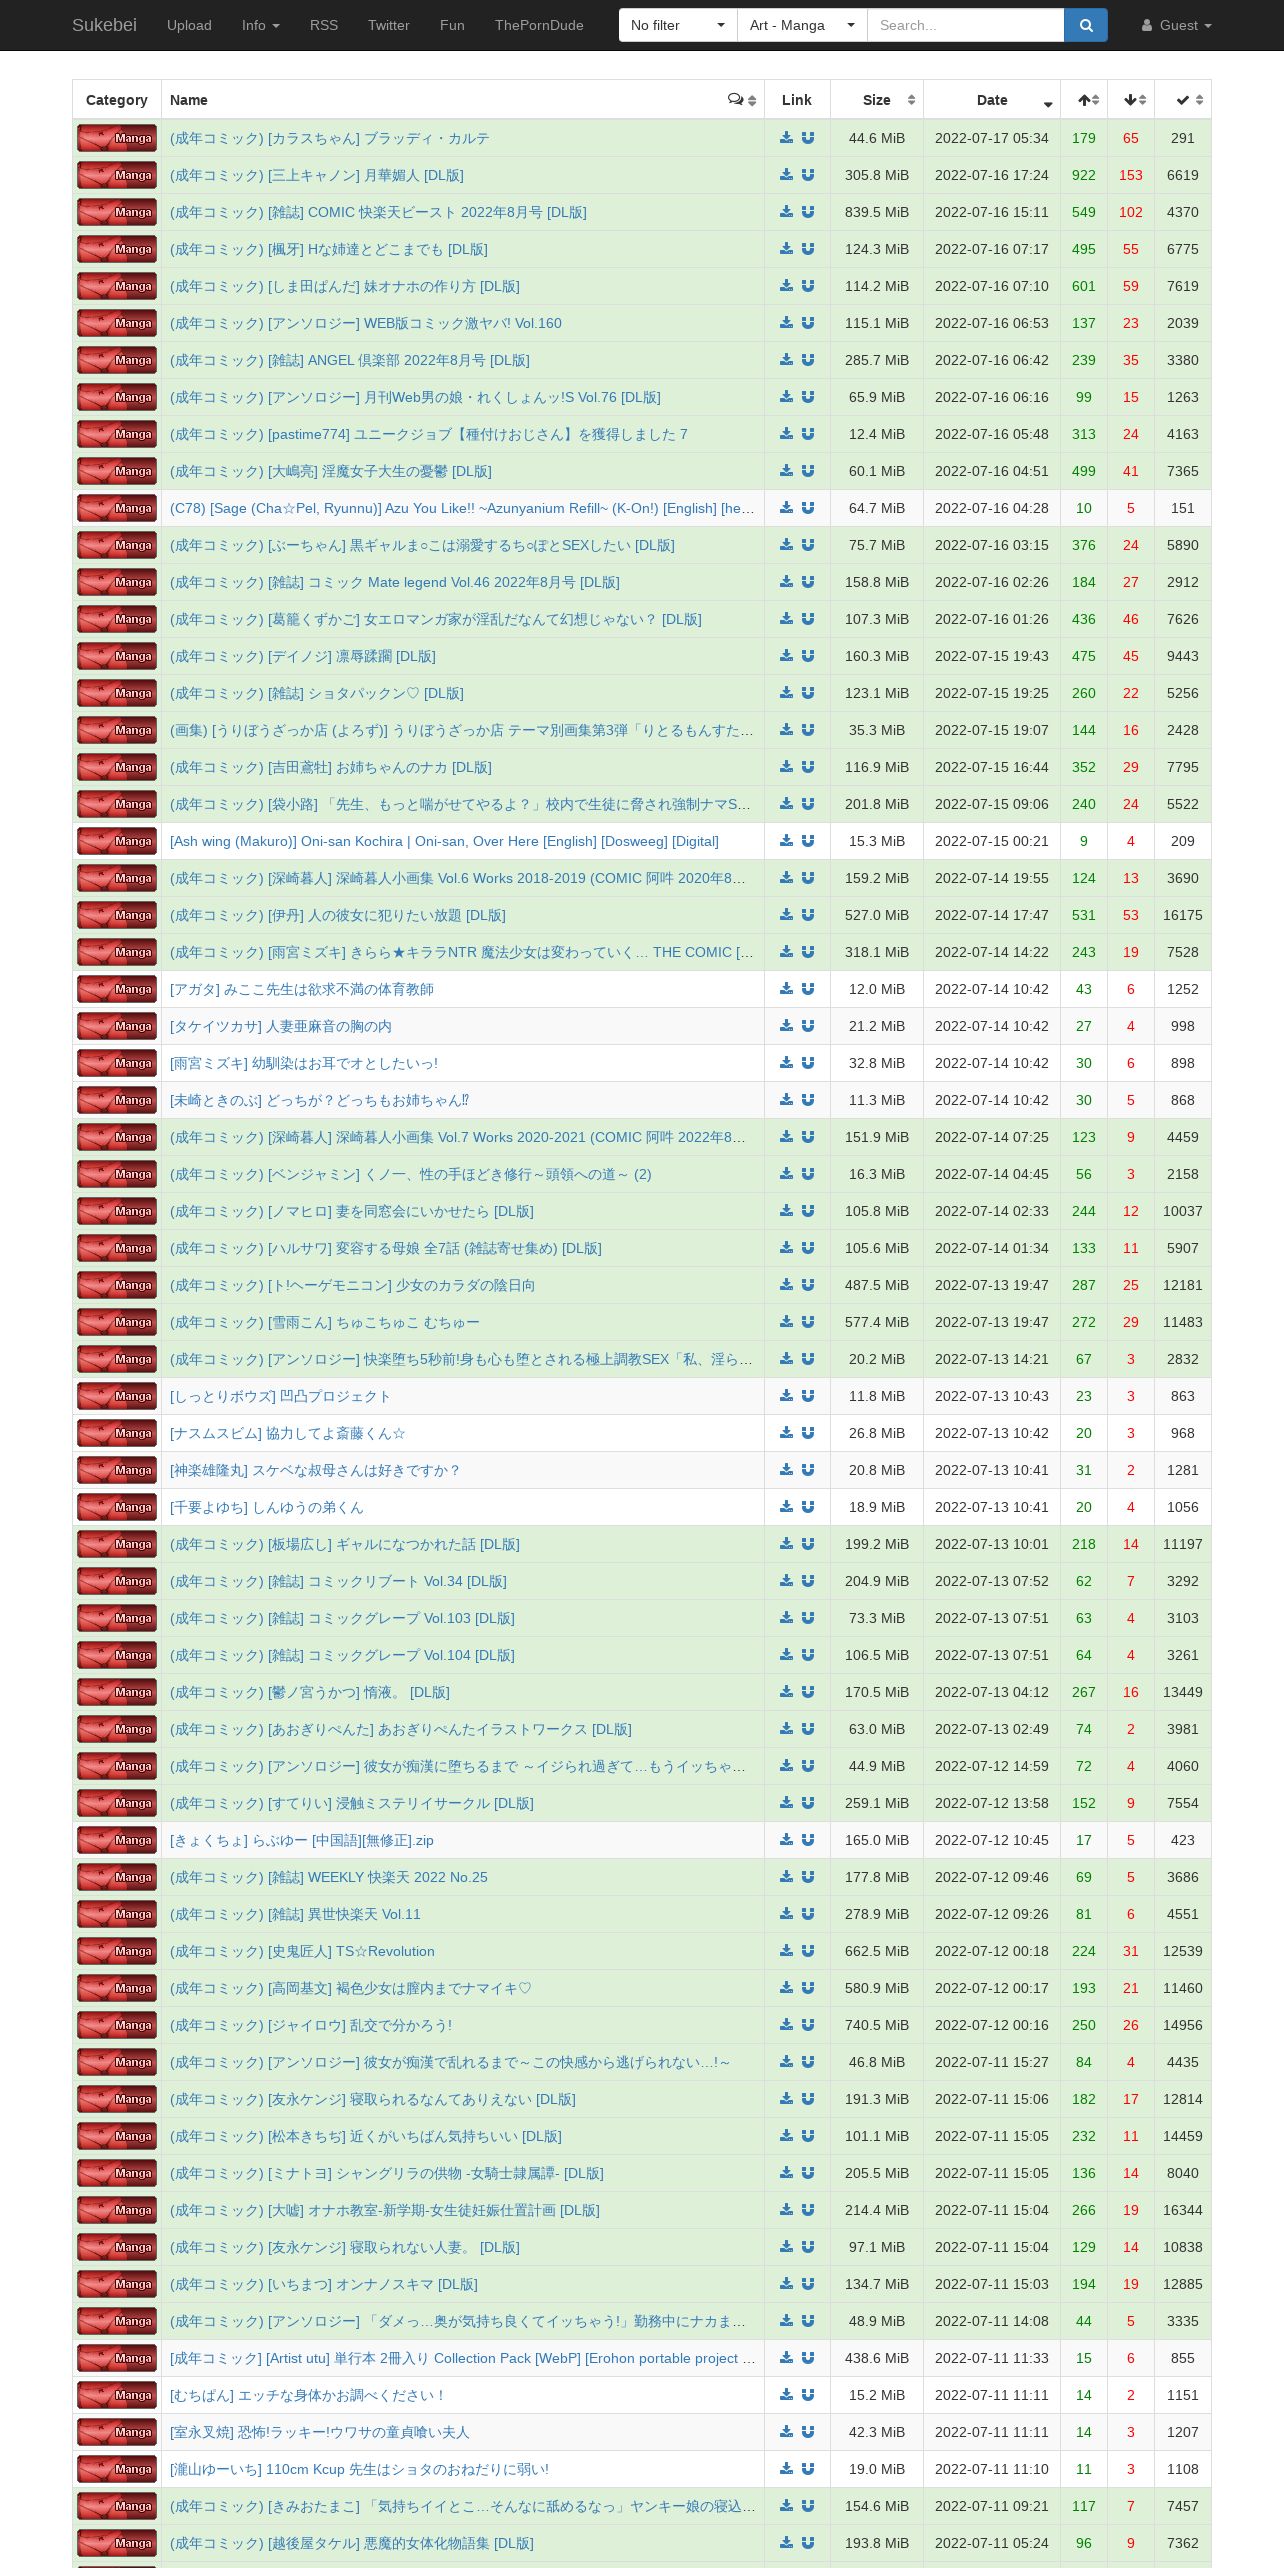Open the COMIC Mate legend Vol.46 entry
This screenshot has width=1284, height=2568.
tap(395, 582)
